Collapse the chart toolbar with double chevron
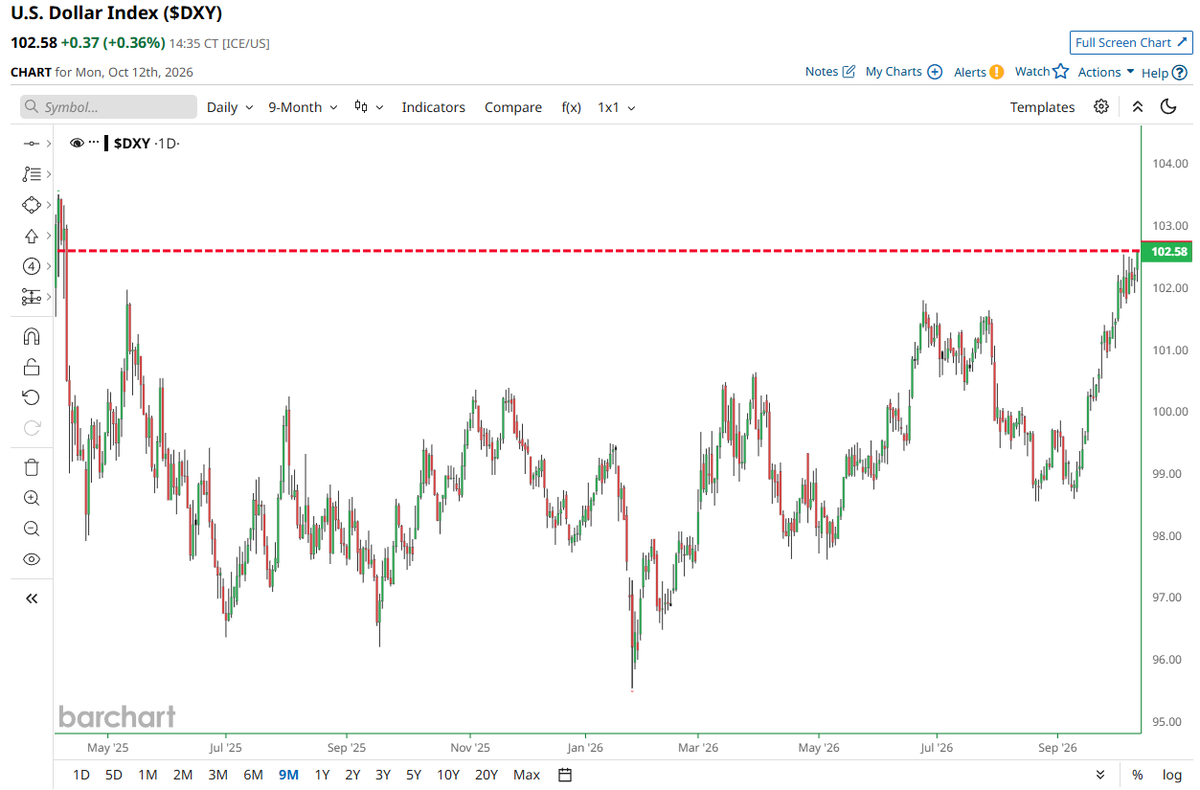 pyautogui.click(x=1137, y=107)
